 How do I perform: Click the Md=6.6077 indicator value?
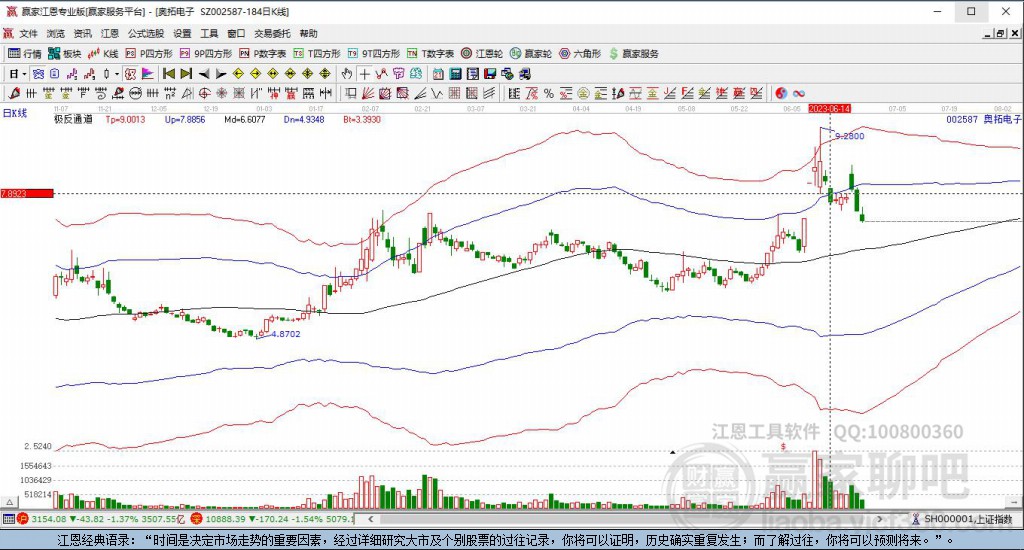tap(244, 120)
